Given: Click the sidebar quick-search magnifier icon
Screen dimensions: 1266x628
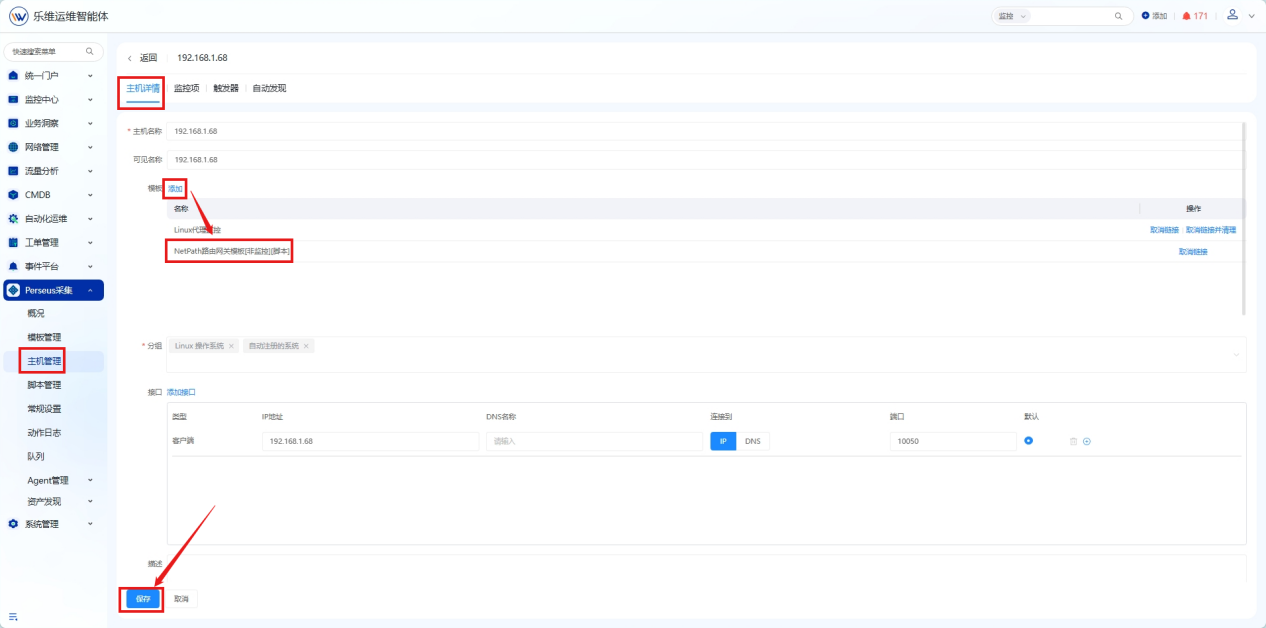Looking at the screenshot, I should [89, 51].
